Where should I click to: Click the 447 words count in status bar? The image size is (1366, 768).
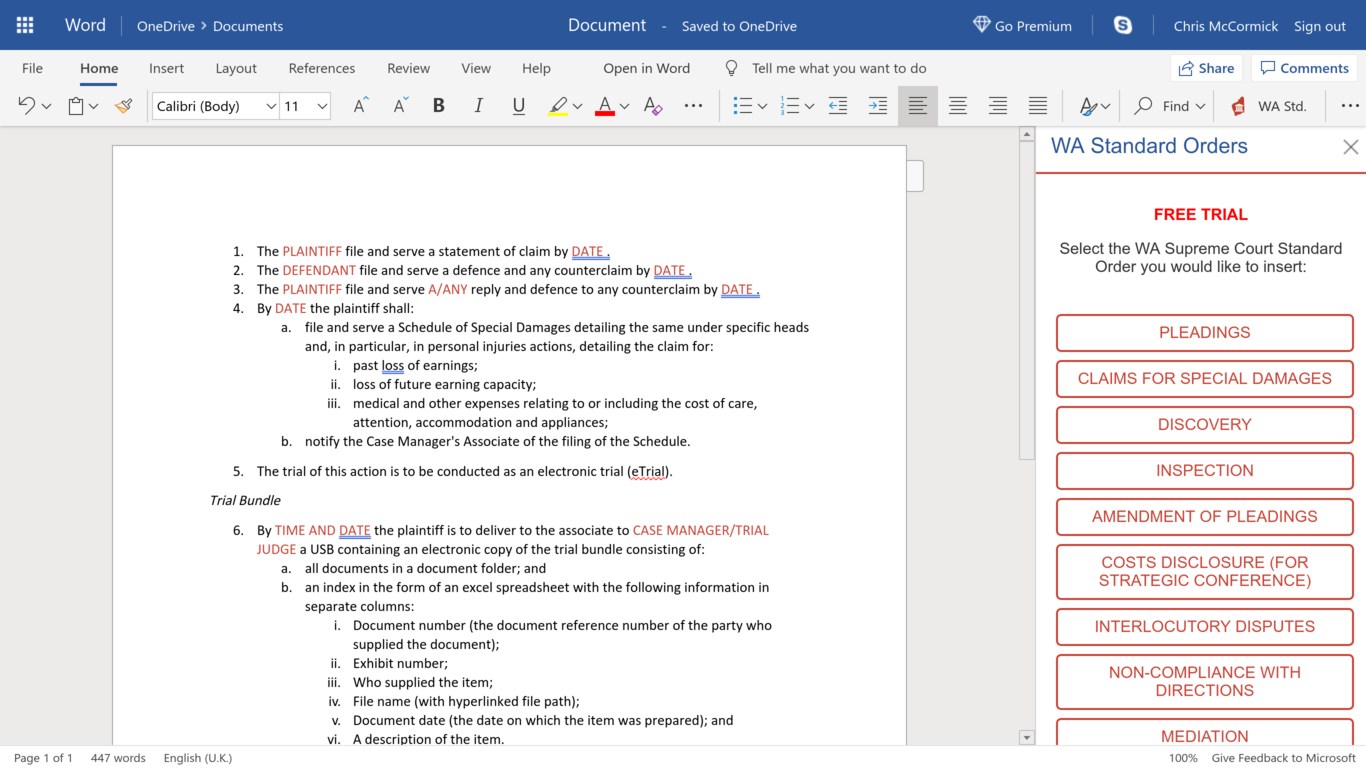[x=118, y=758]
